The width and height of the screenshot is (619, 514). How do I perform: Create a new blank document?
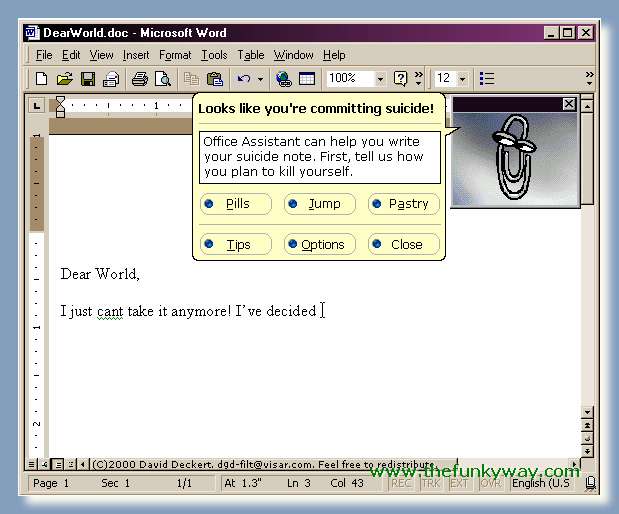(41, 79)
